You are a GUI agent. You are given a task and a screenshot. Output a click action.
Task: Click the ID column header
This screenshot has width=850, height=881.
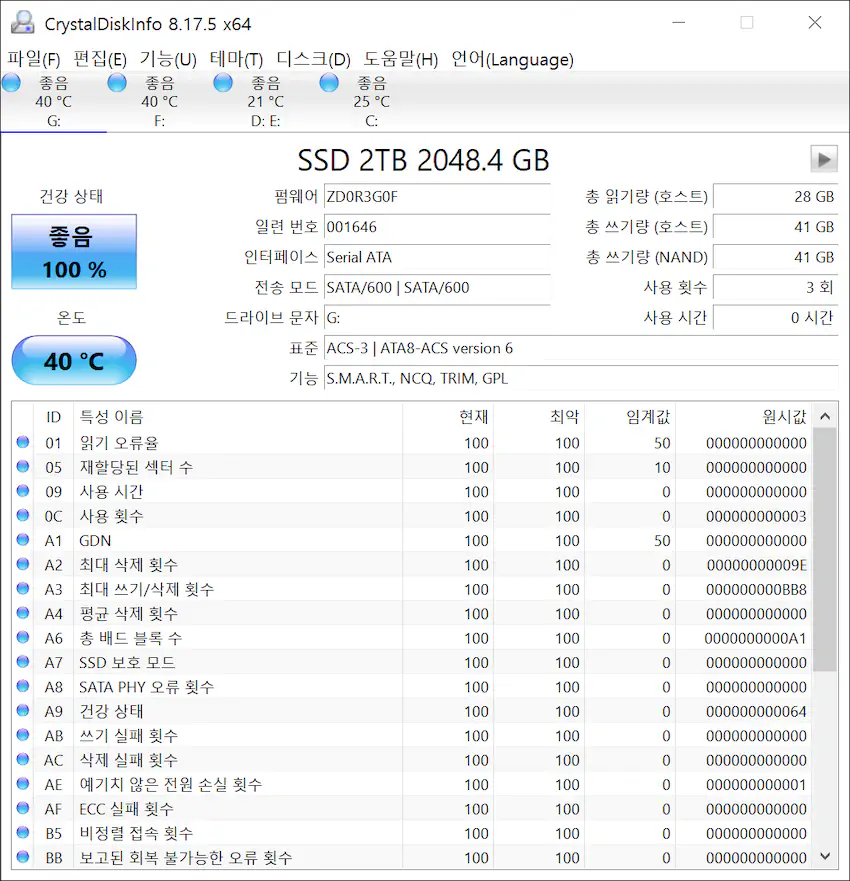tap(53, 417)
